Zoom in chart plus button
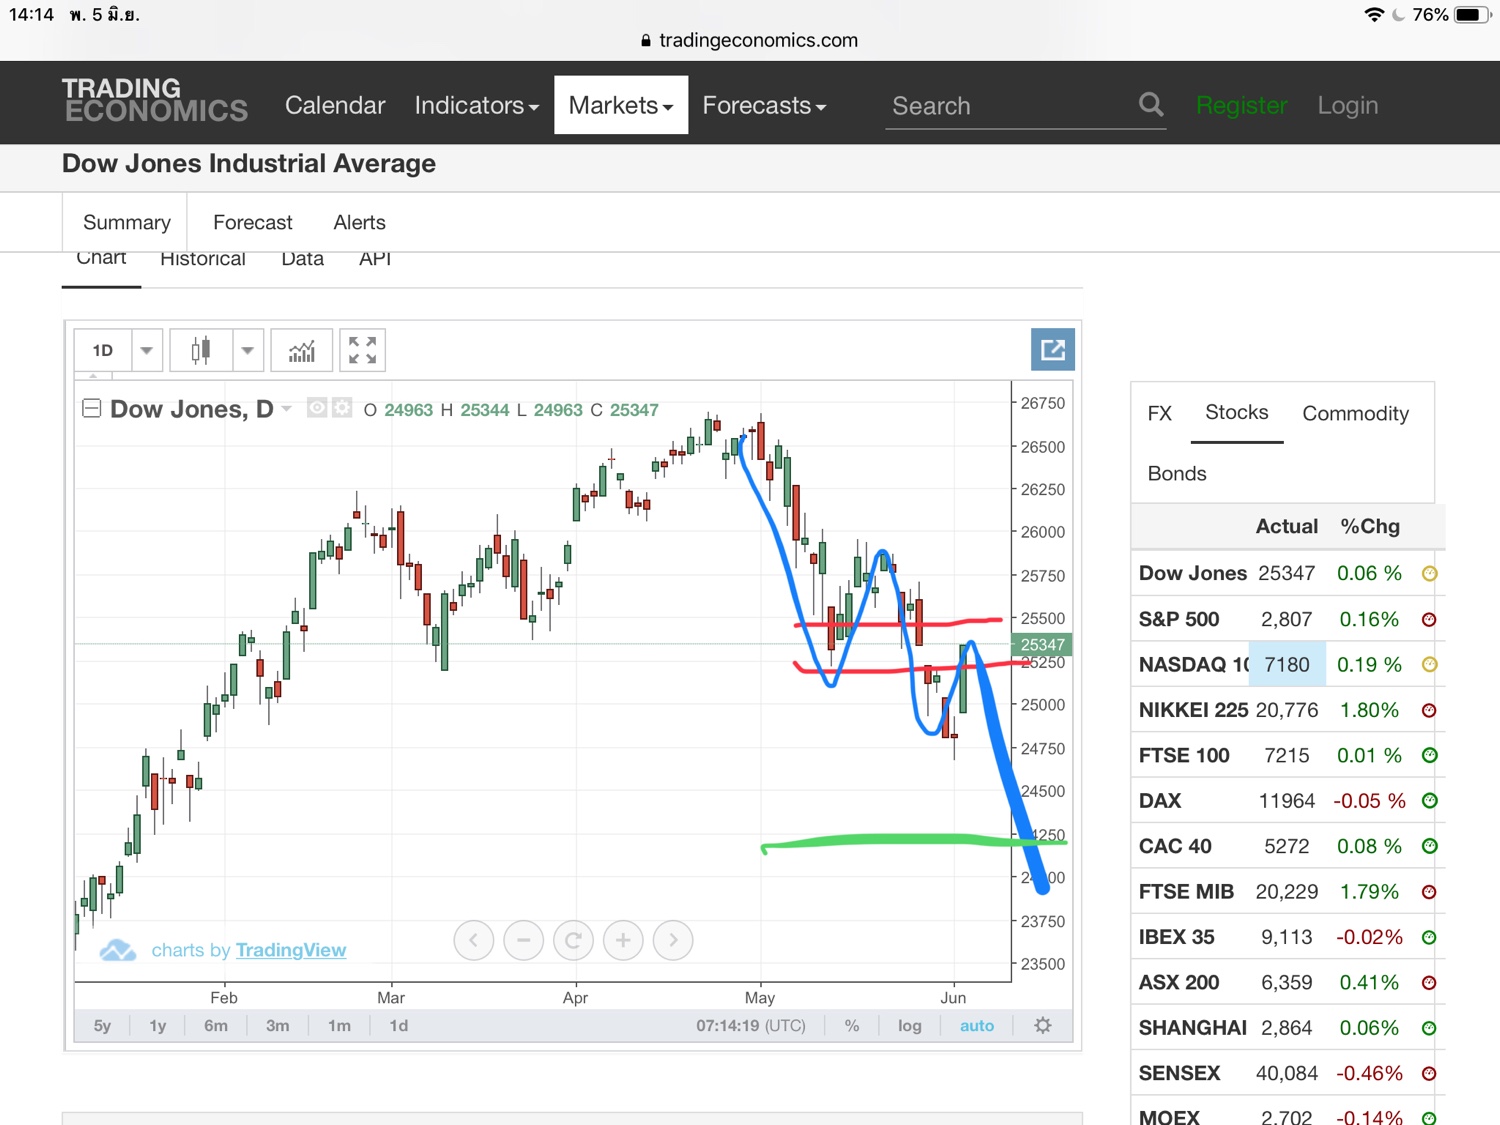Image resolution: width=1500 pixels, height=1125 pixels. click(623, 940)
